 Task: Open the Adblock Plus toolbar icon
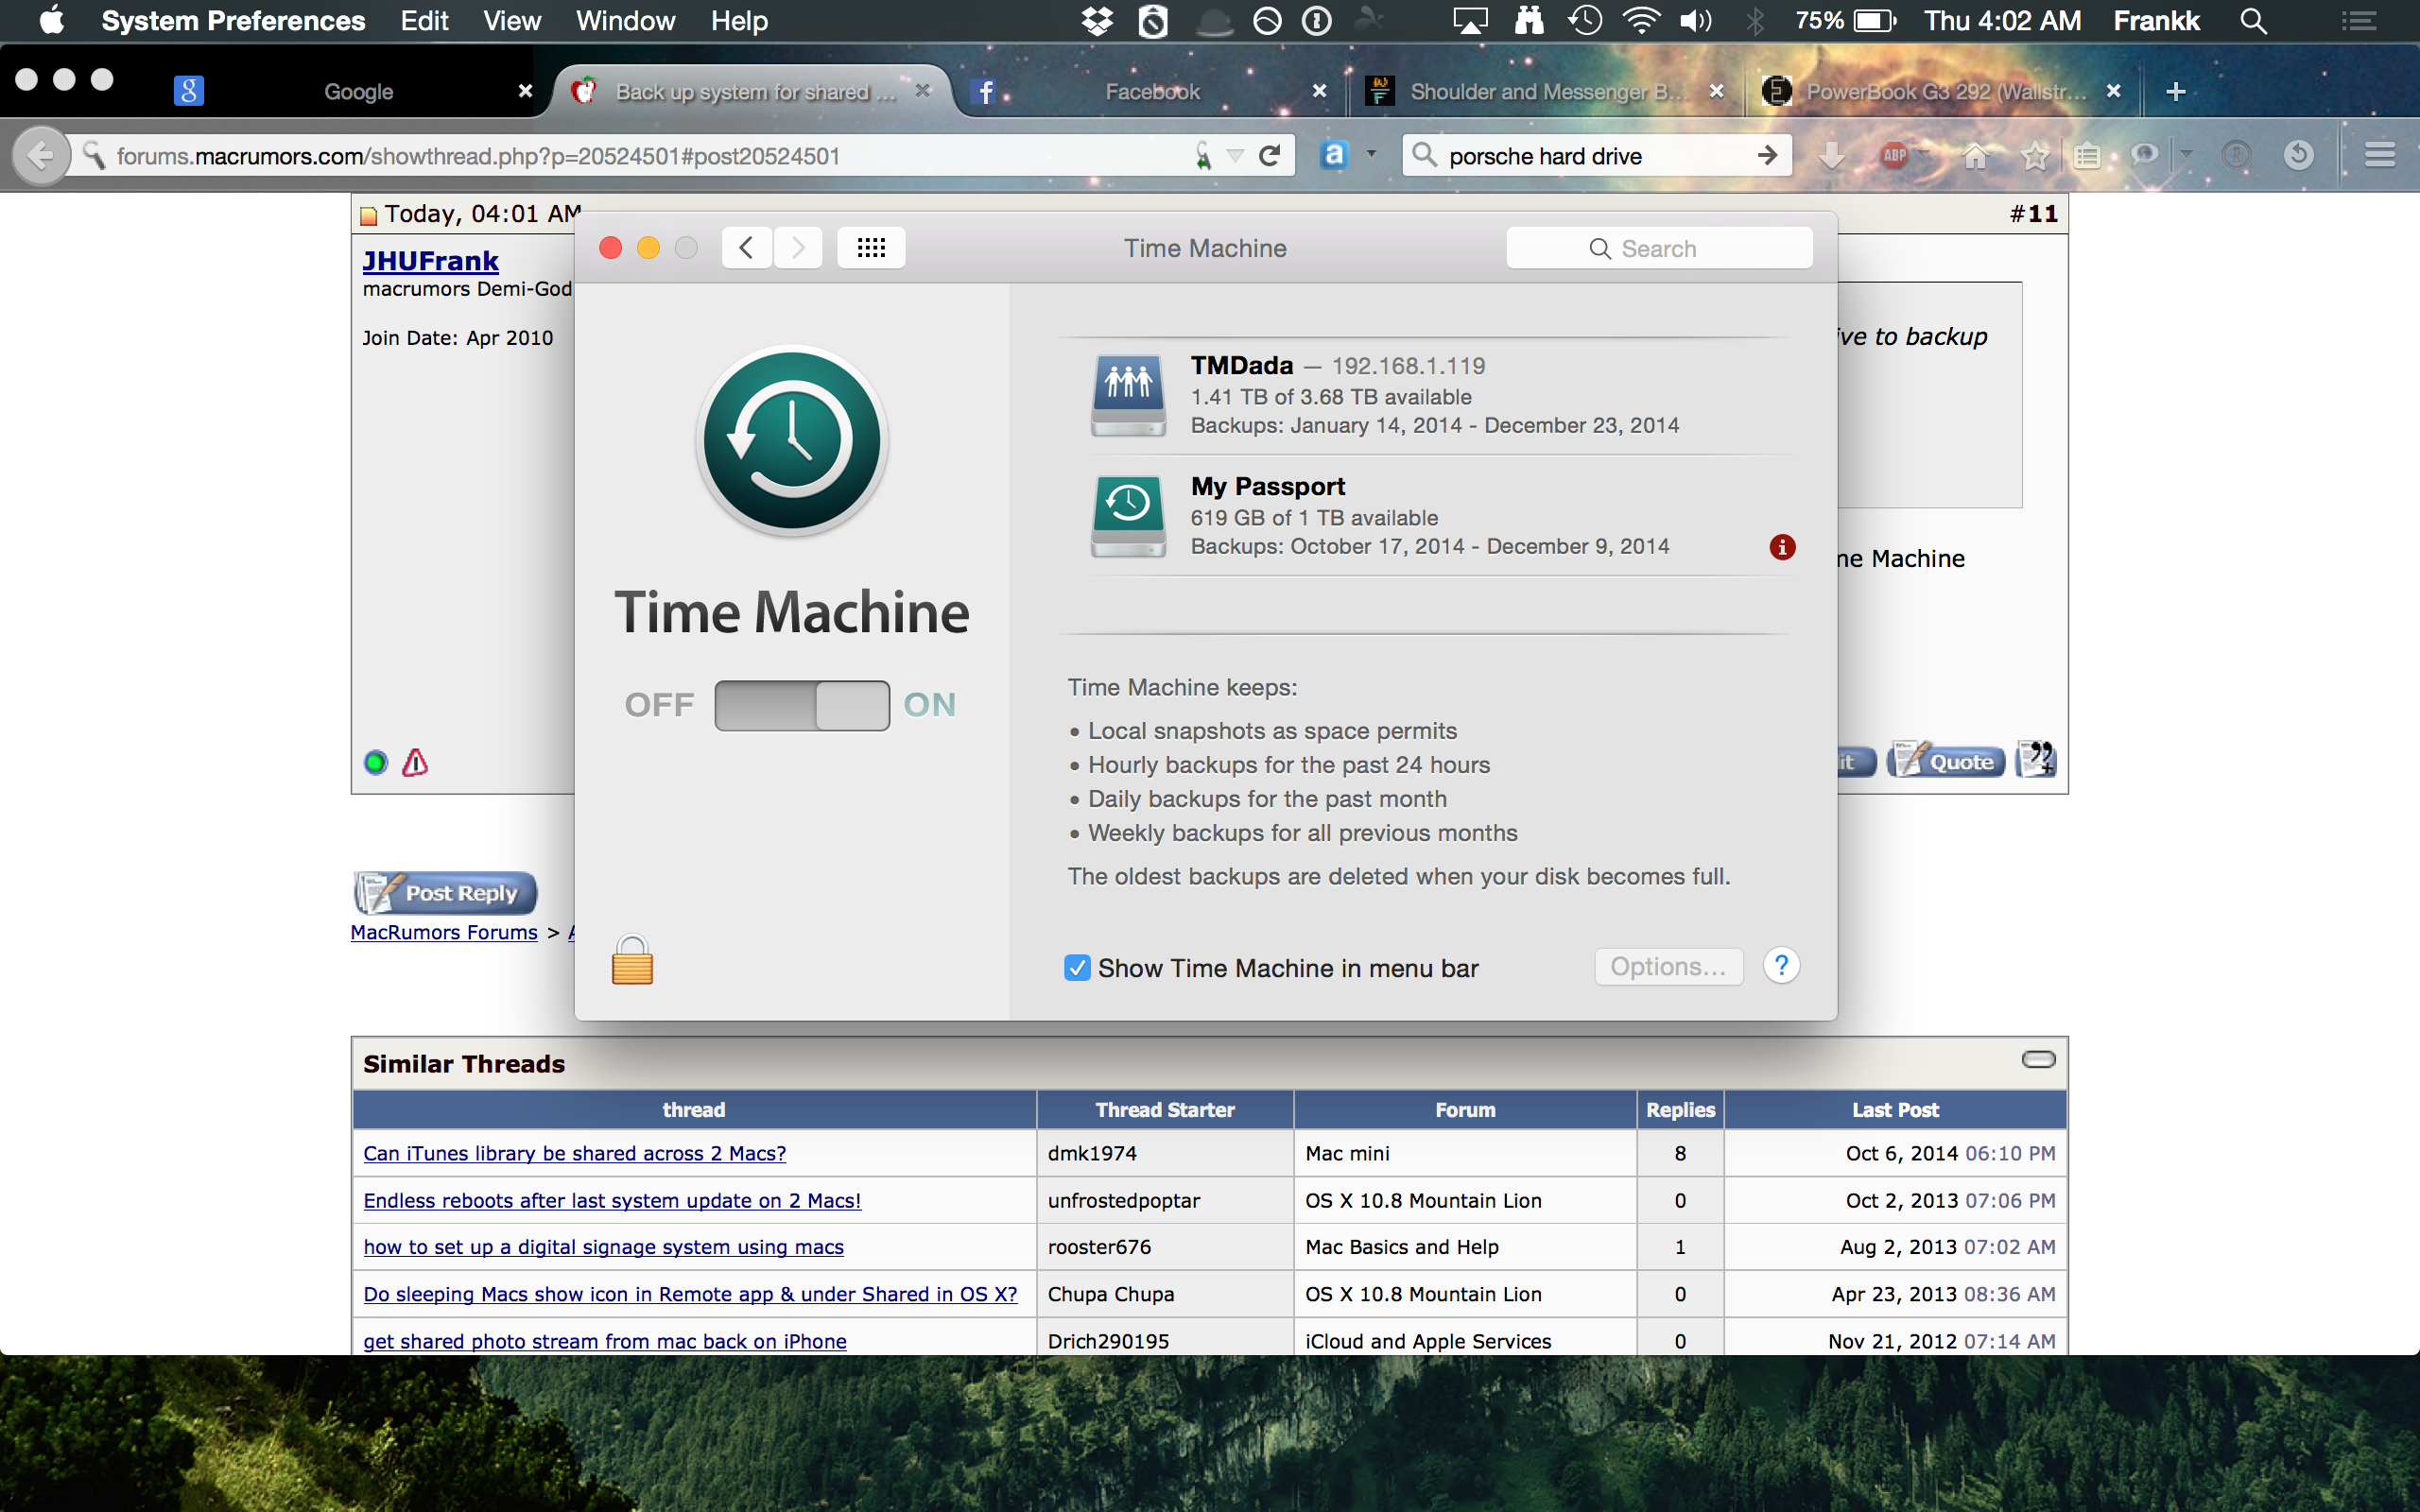point(1897,155)
